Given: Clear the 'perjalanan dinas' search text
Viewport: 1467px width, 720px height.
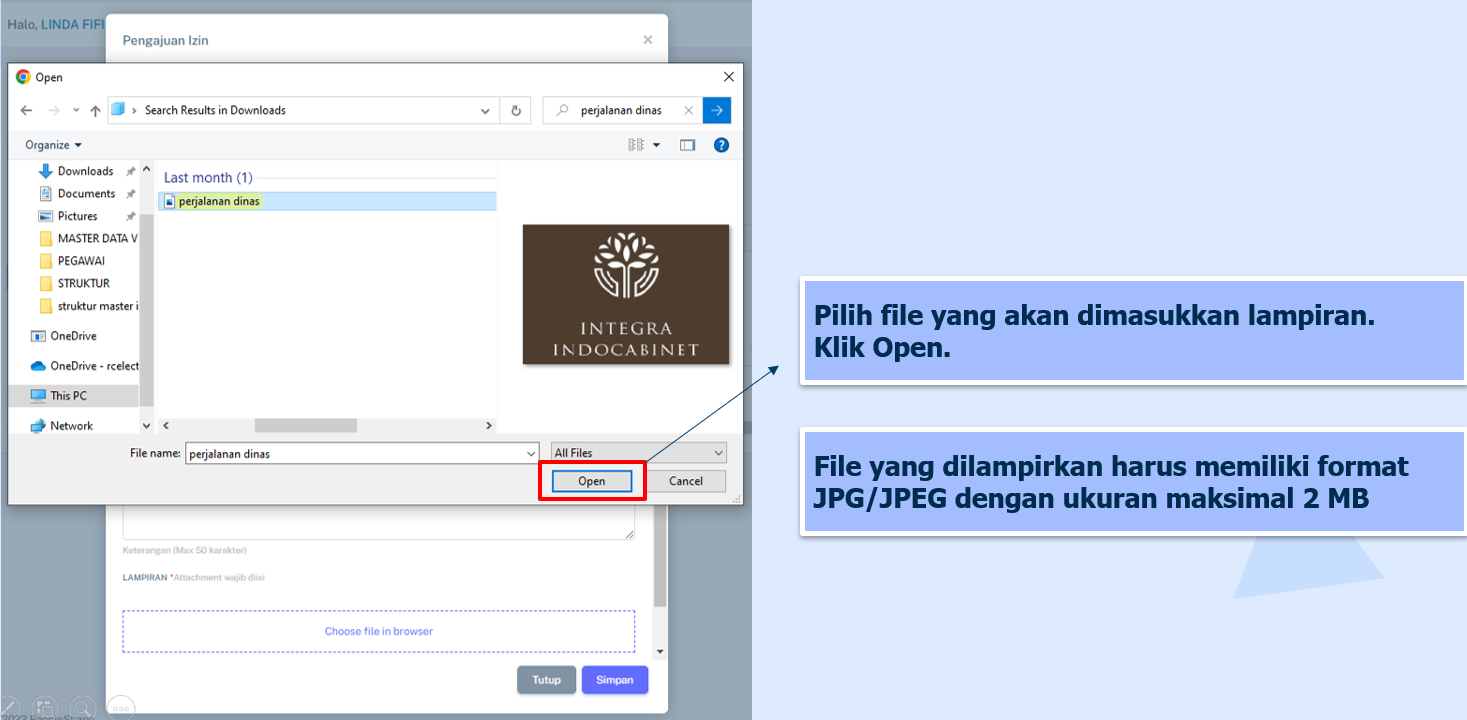Looking at the screenshot, I should 688,111.
